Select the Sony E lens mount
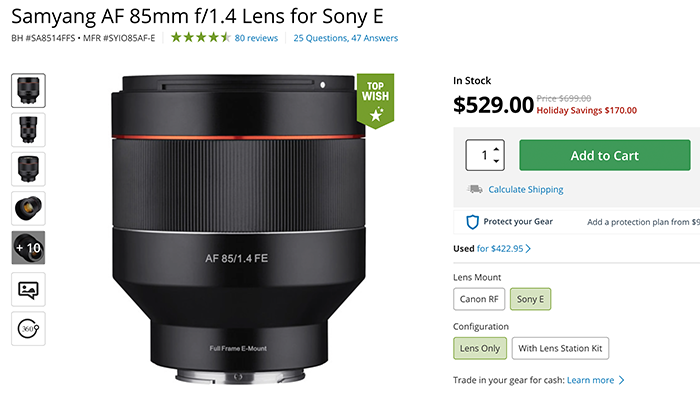700x395 pixels. (x=530, y=299)
